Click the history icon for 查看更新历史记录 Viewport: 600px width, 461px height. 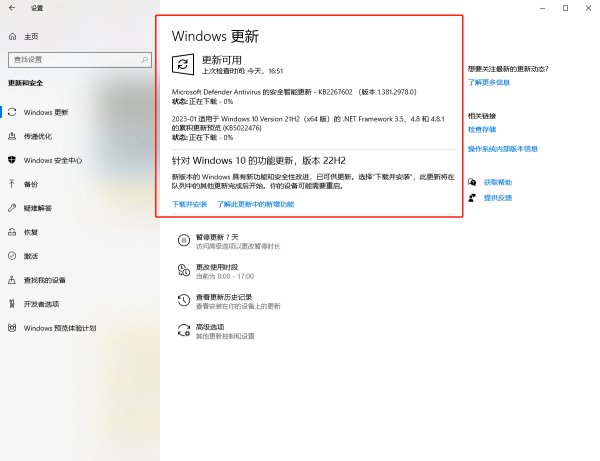184,300
